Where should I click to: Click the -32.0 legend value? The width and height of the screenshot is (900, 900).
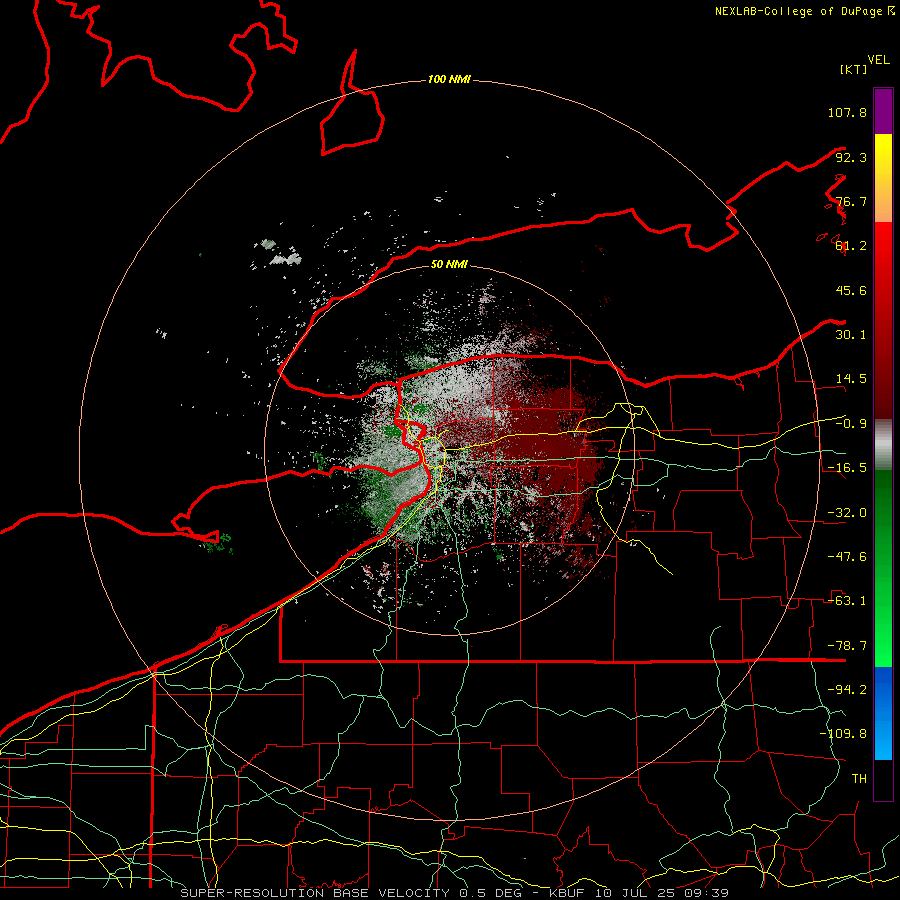coord(847,513)
